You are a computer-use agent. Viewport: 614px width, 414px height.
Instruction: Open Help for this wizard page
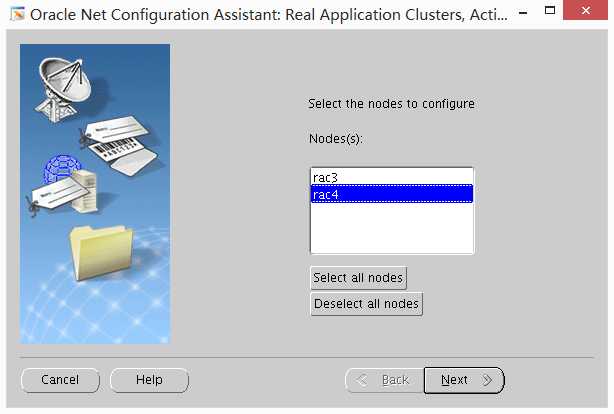[x=149, y=380]
